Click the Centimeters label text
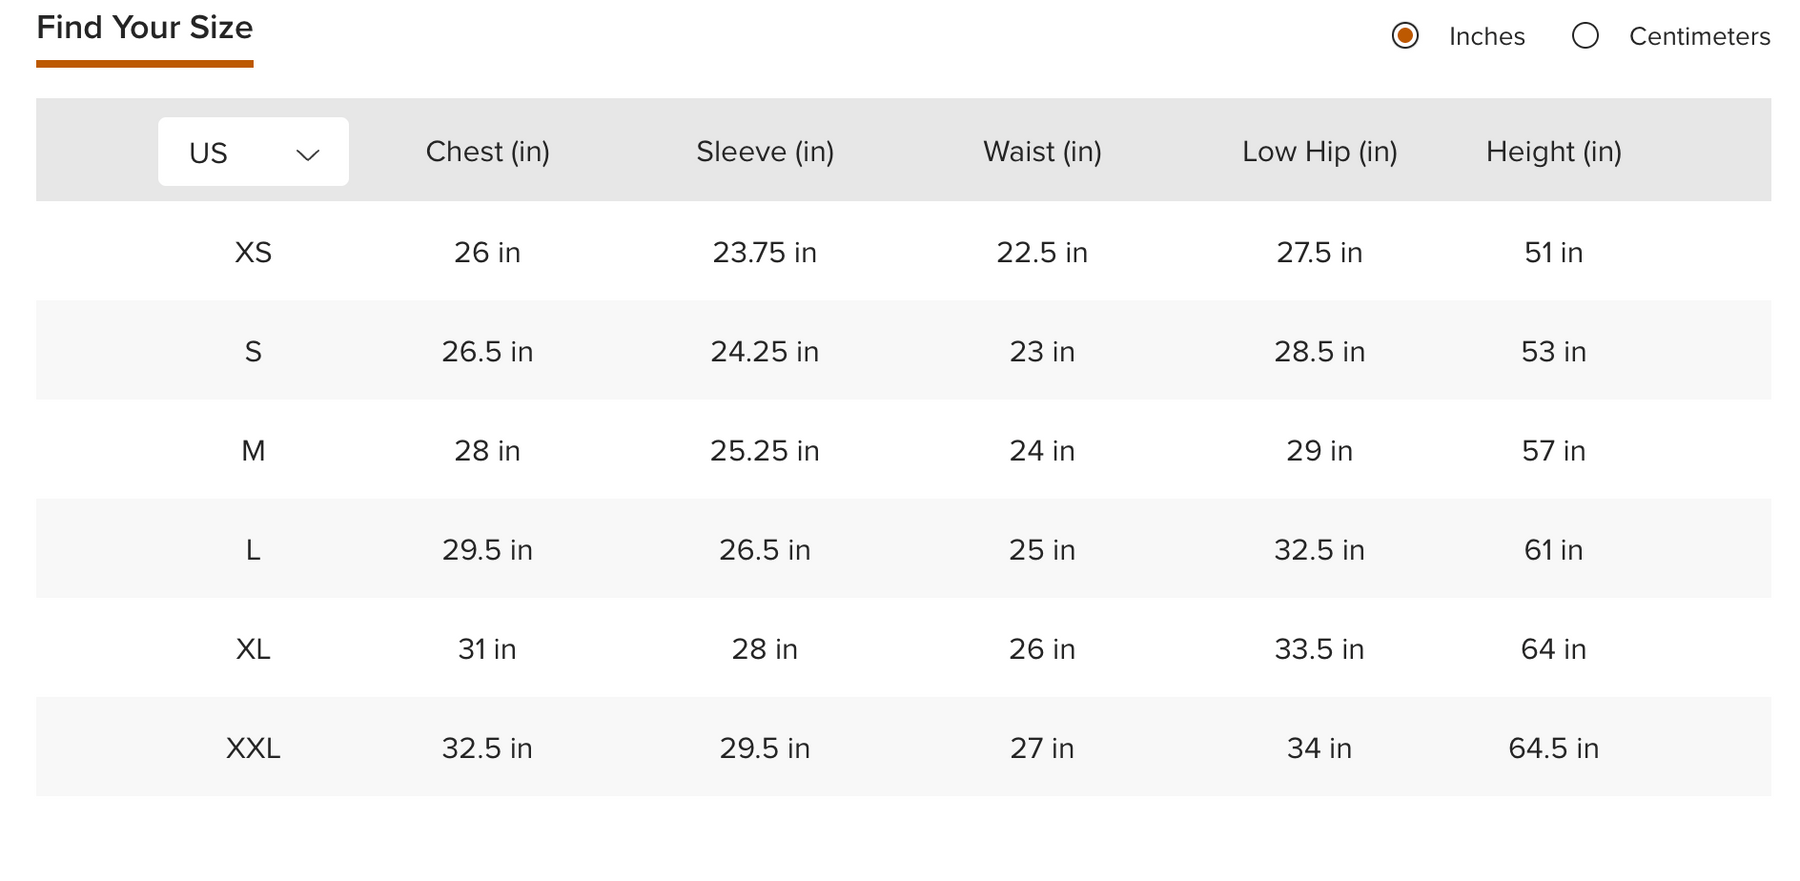 (x=1700, y=37)
